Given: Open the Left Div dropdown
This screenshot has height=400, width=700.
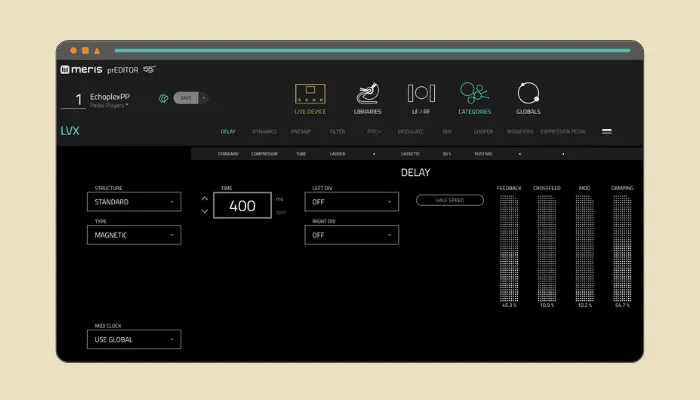Looking at the screenshot, I should (x=351, y=202).
